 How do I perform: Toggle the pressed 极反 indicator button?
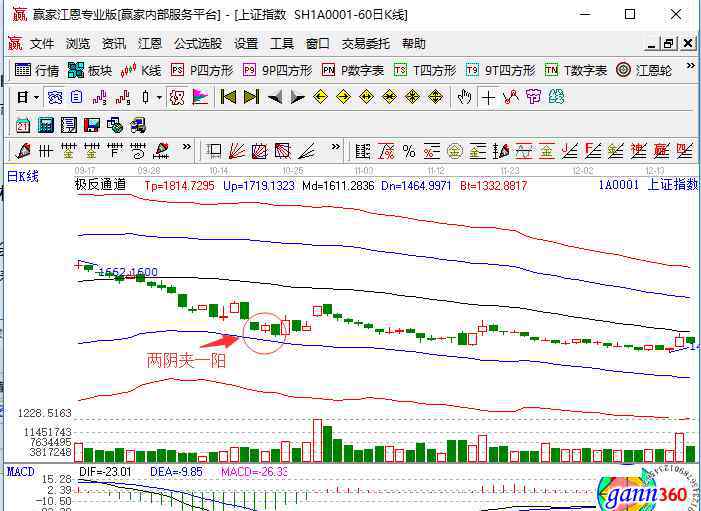177,97
